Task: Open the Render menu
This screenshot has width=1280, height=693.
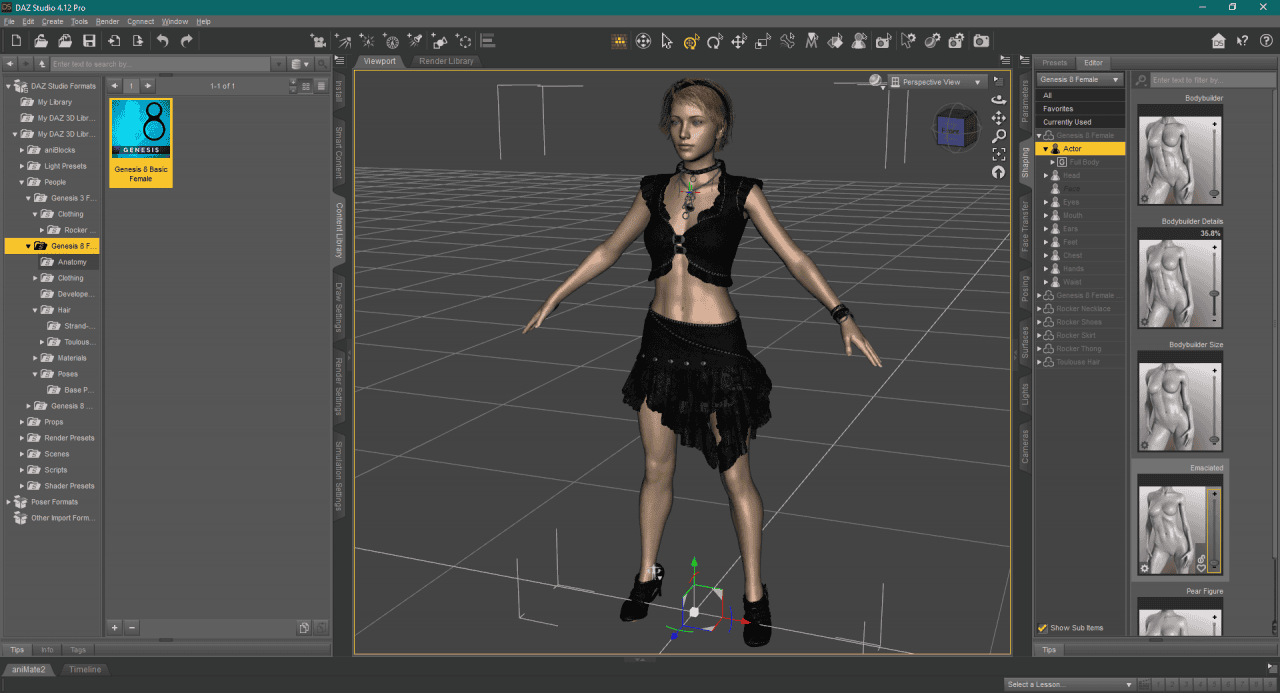Action: [106, 21]
